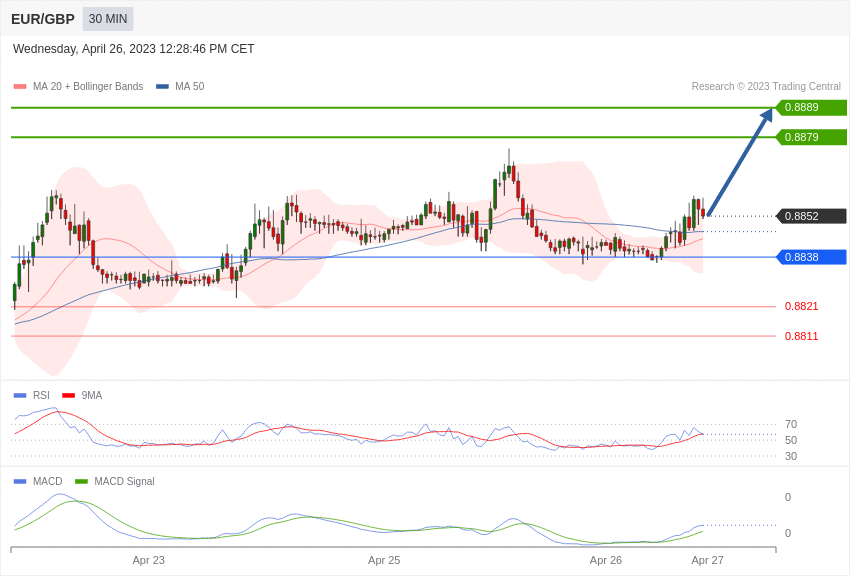850x576 pixels.
Task: Click the RSI 70 axis value
Action: (x=791, y=424)
